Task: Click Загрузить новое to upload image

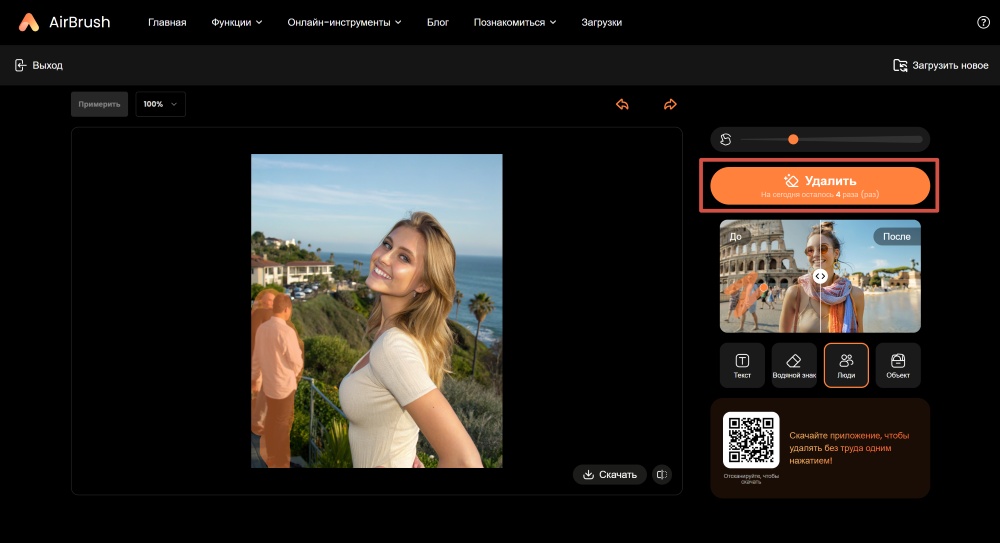Action: (940, 65)
